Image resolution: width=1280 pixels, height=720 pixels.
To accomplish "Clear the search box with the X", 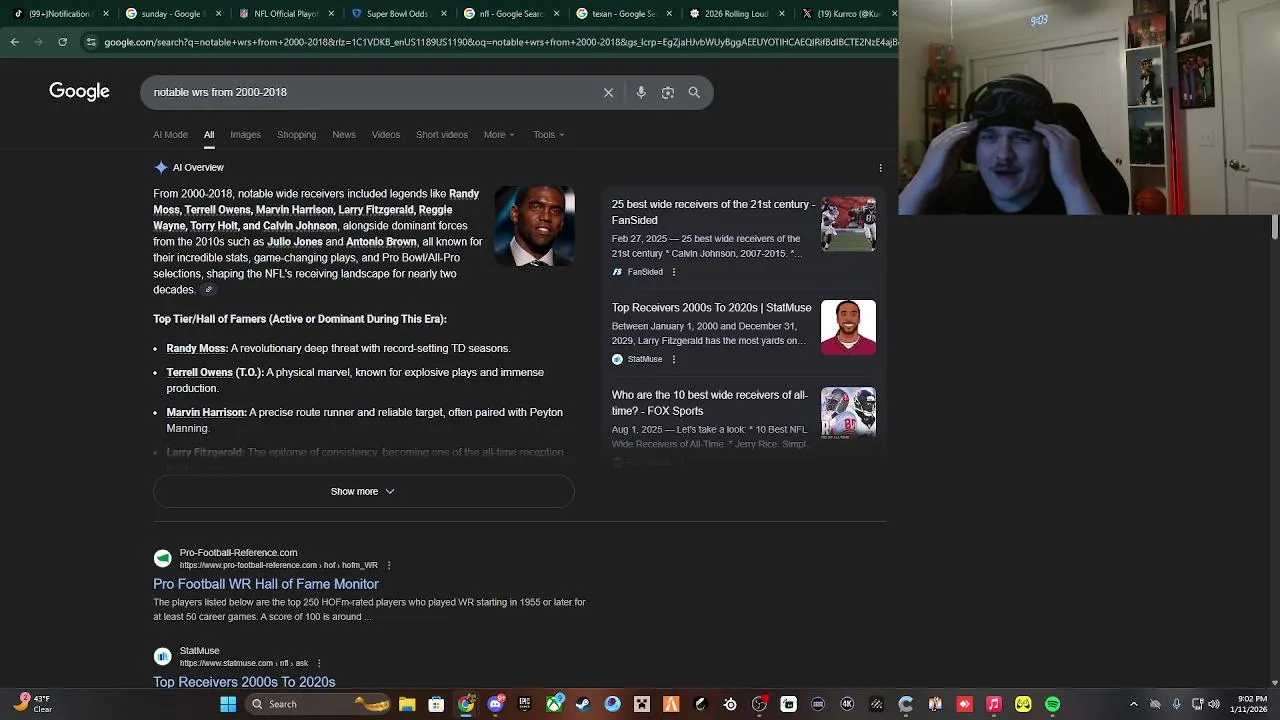I will [x=608, y=92].
